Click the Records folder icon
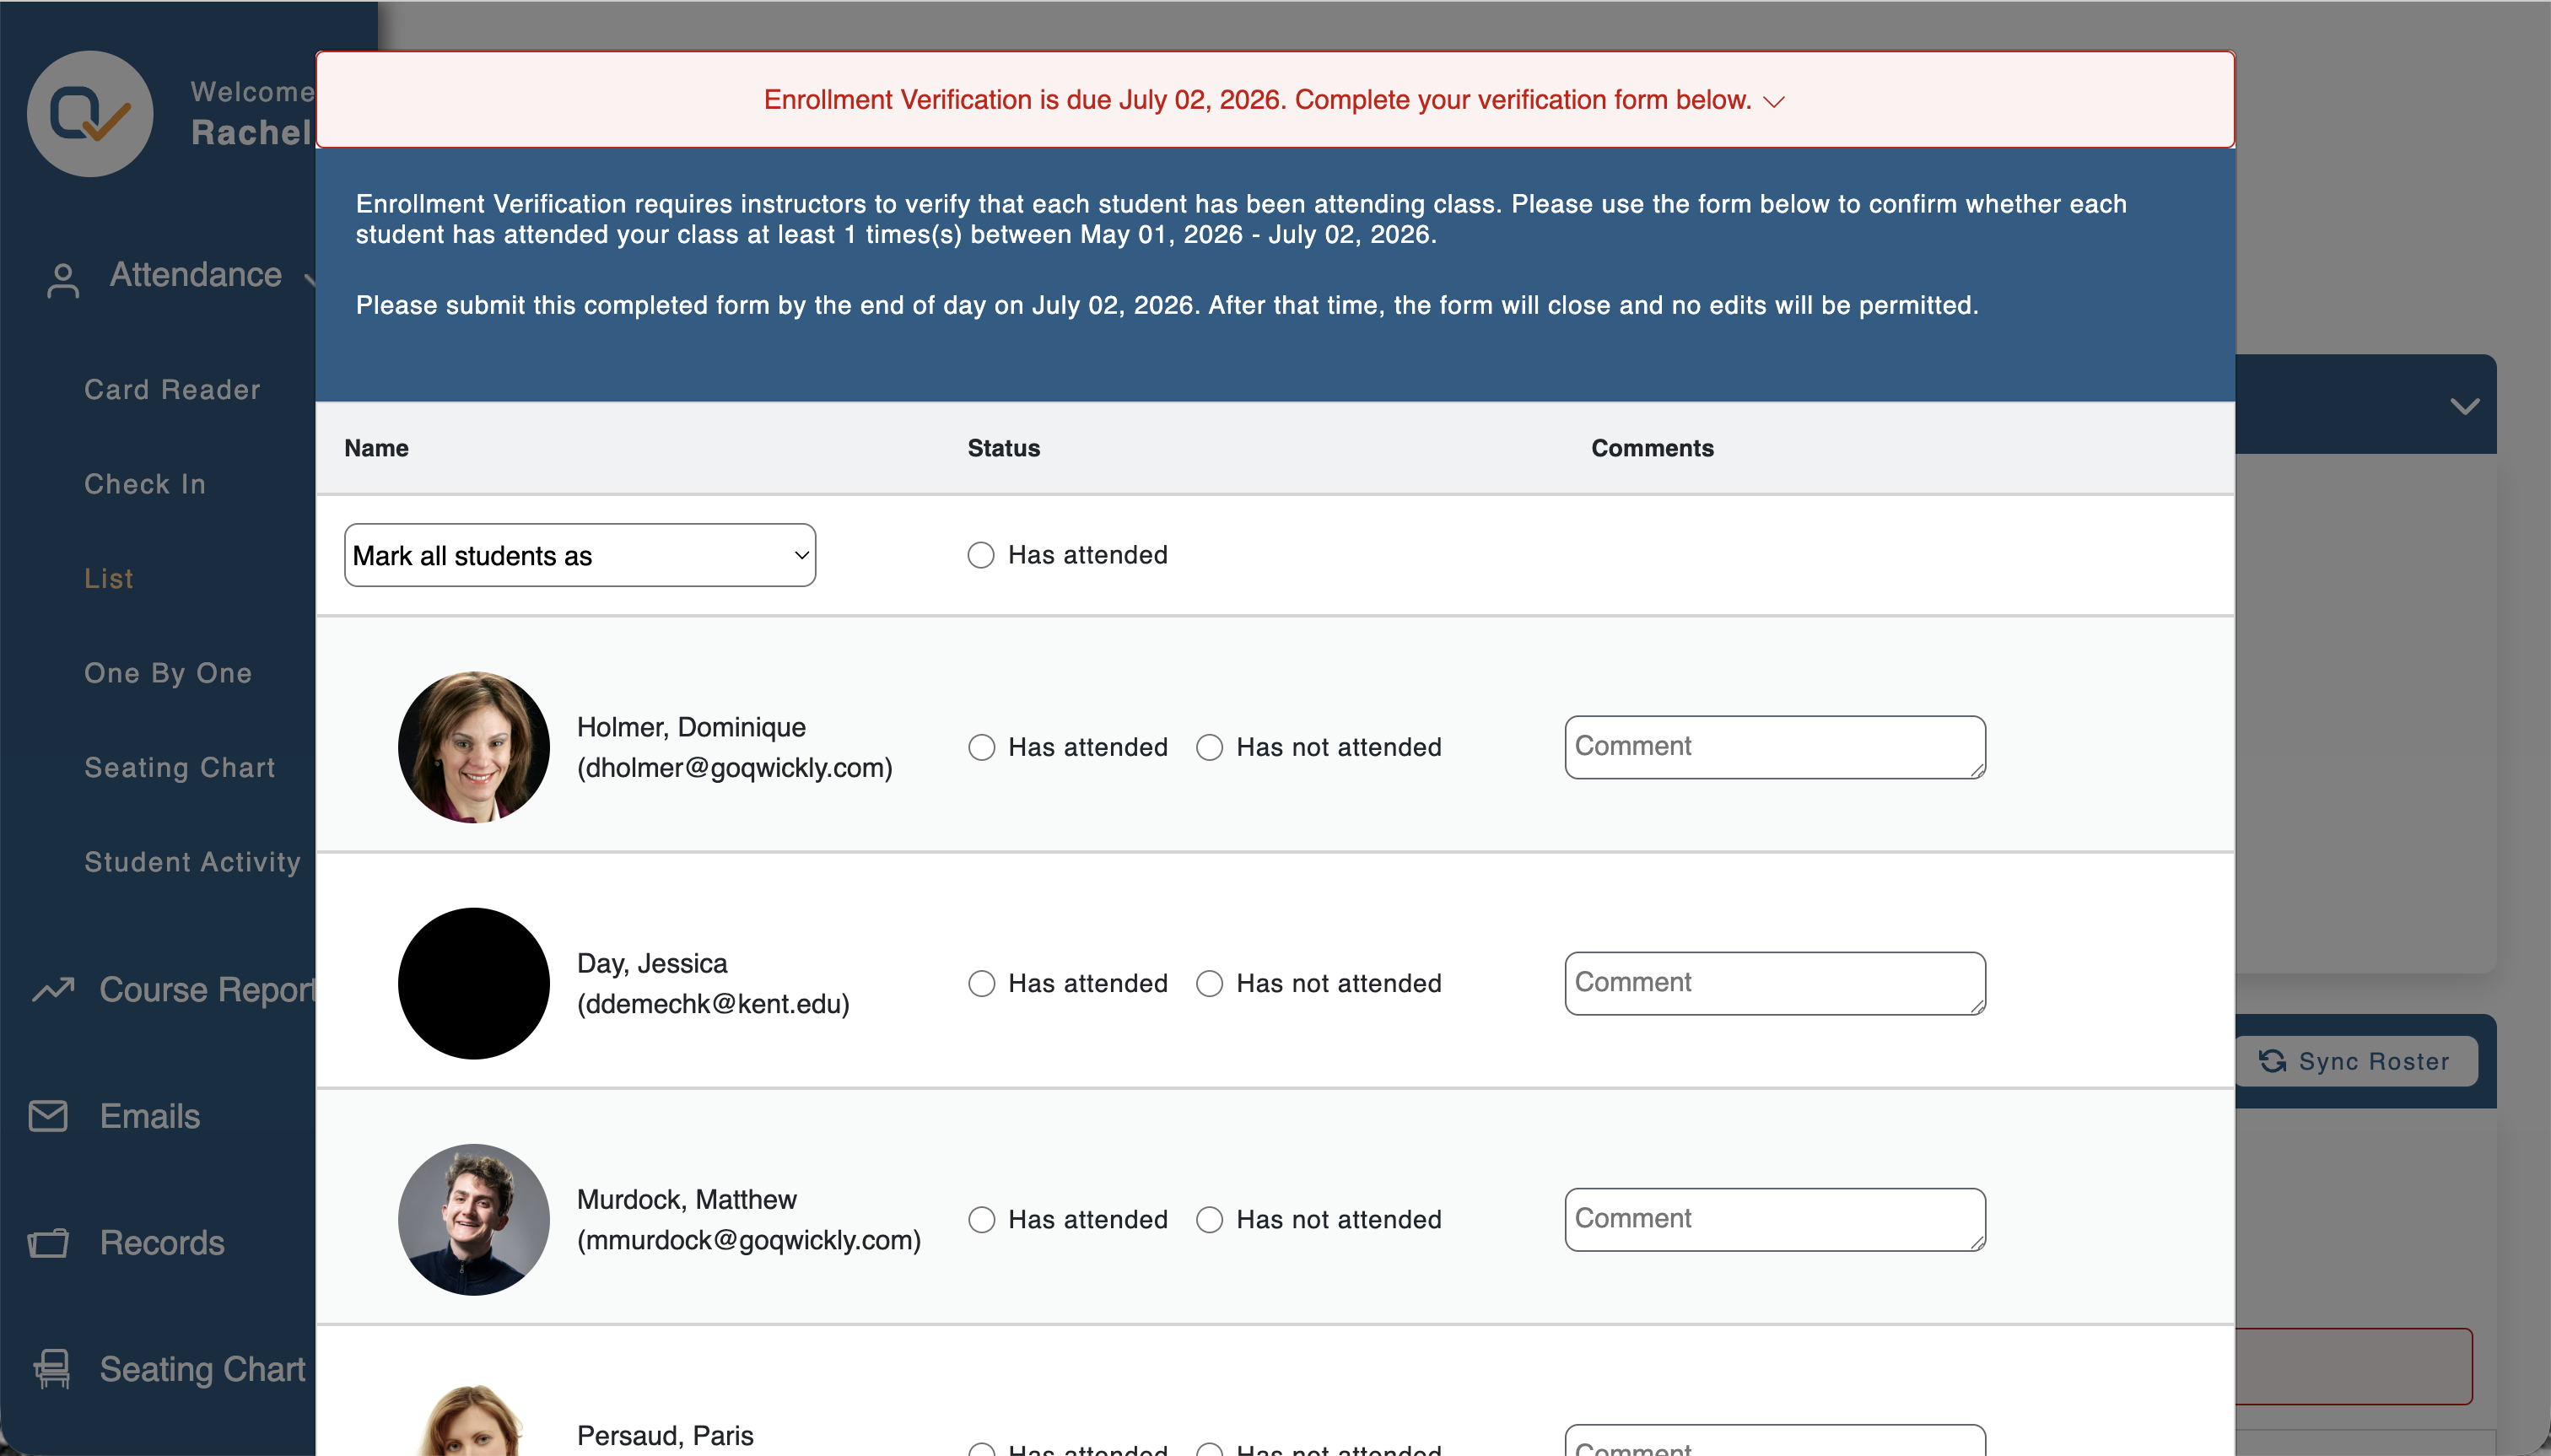 click(48, 1243)
